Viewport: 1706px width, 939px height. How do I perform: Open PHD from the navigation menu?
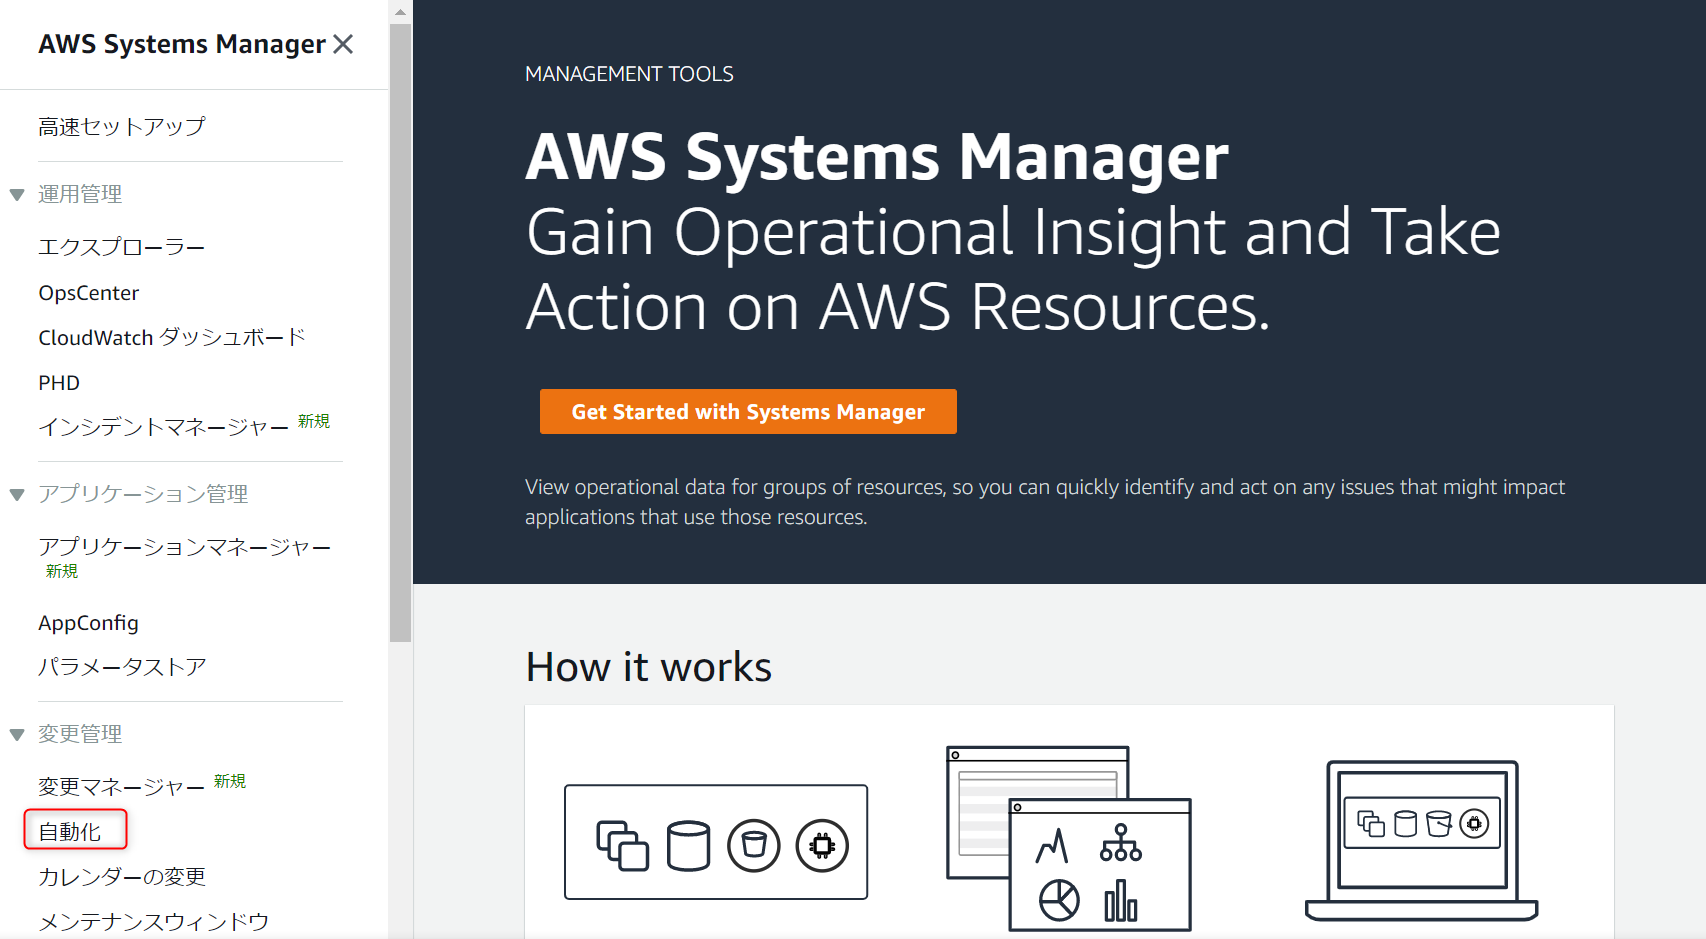coord(58,382)
